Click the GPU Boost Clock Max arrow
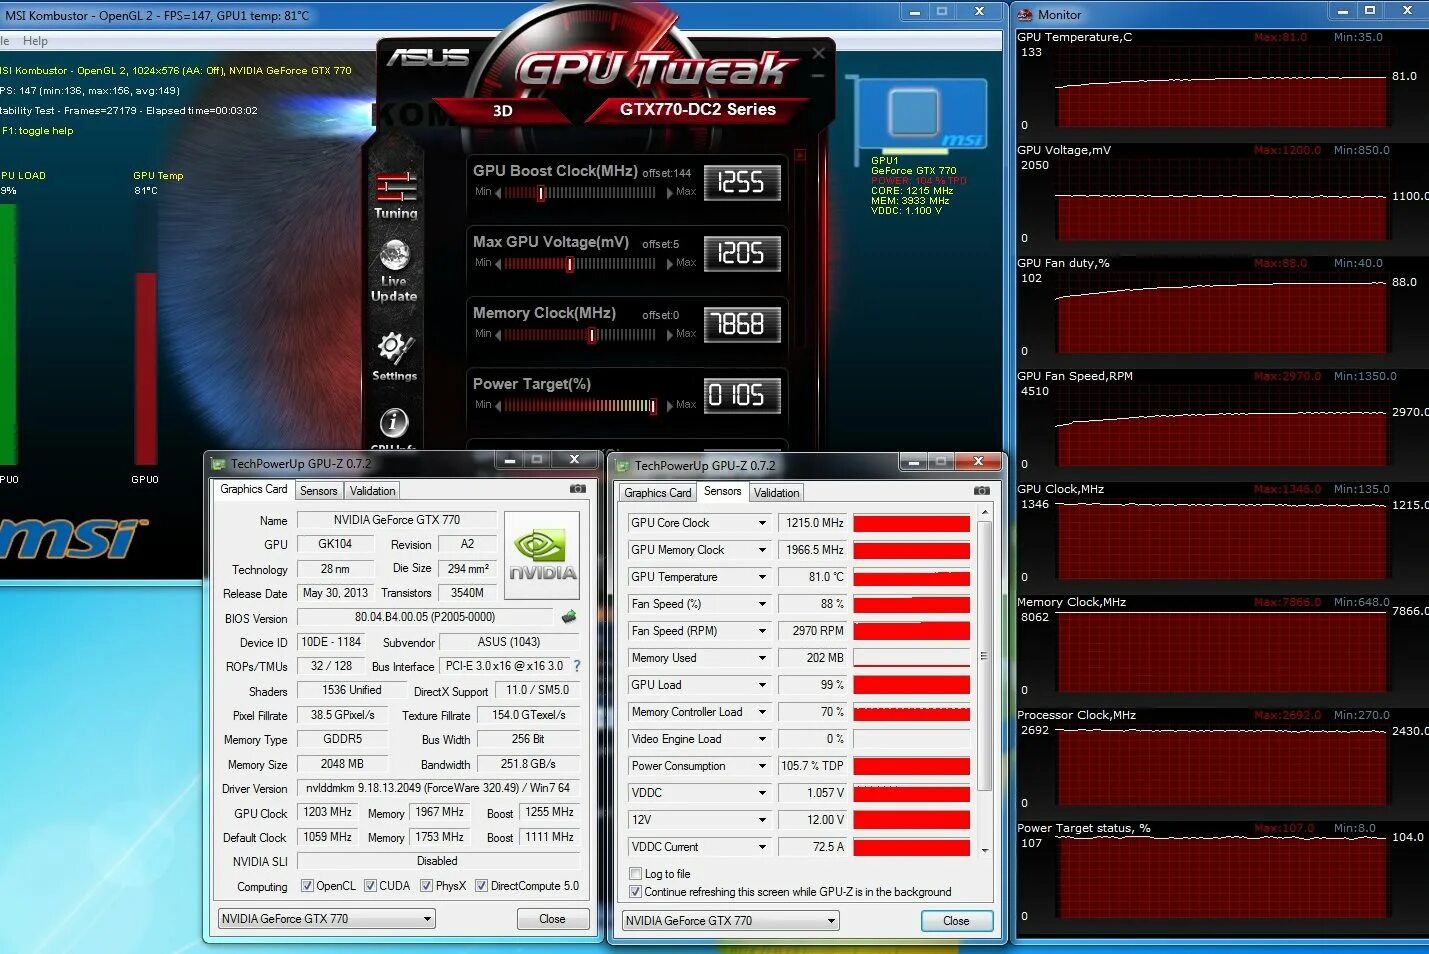This screenshot has width=1429, height=954. tap(669, 192)
